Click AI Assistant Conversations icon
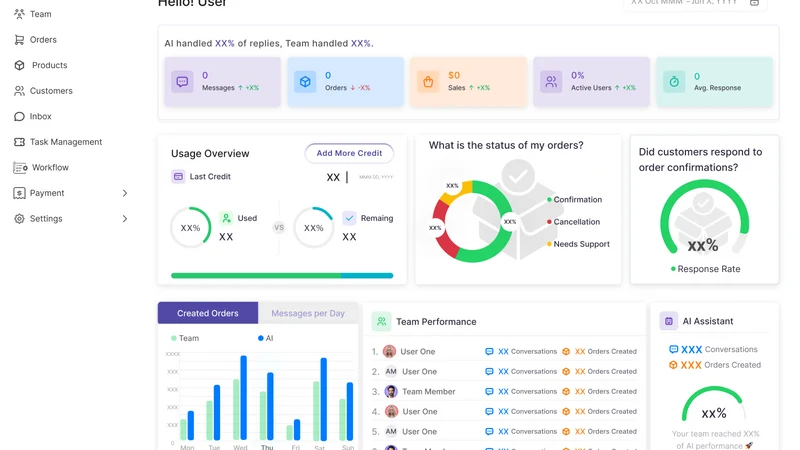 tap(673, 349)
